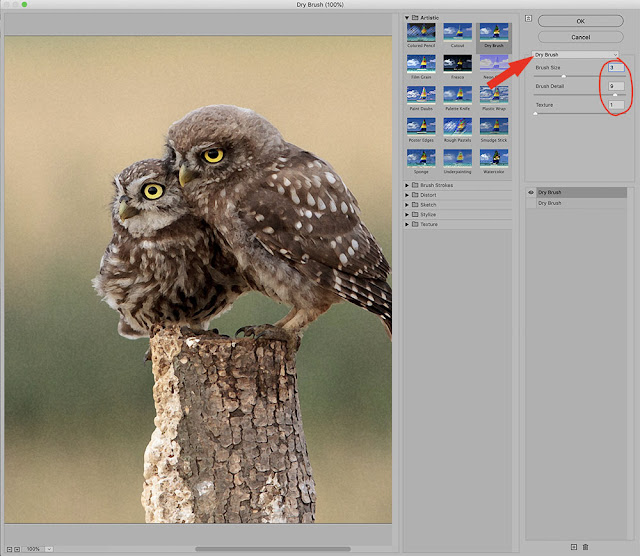Click the preview horizontal scrollbar
Viewport: 640px width, 556px height.
273,549
